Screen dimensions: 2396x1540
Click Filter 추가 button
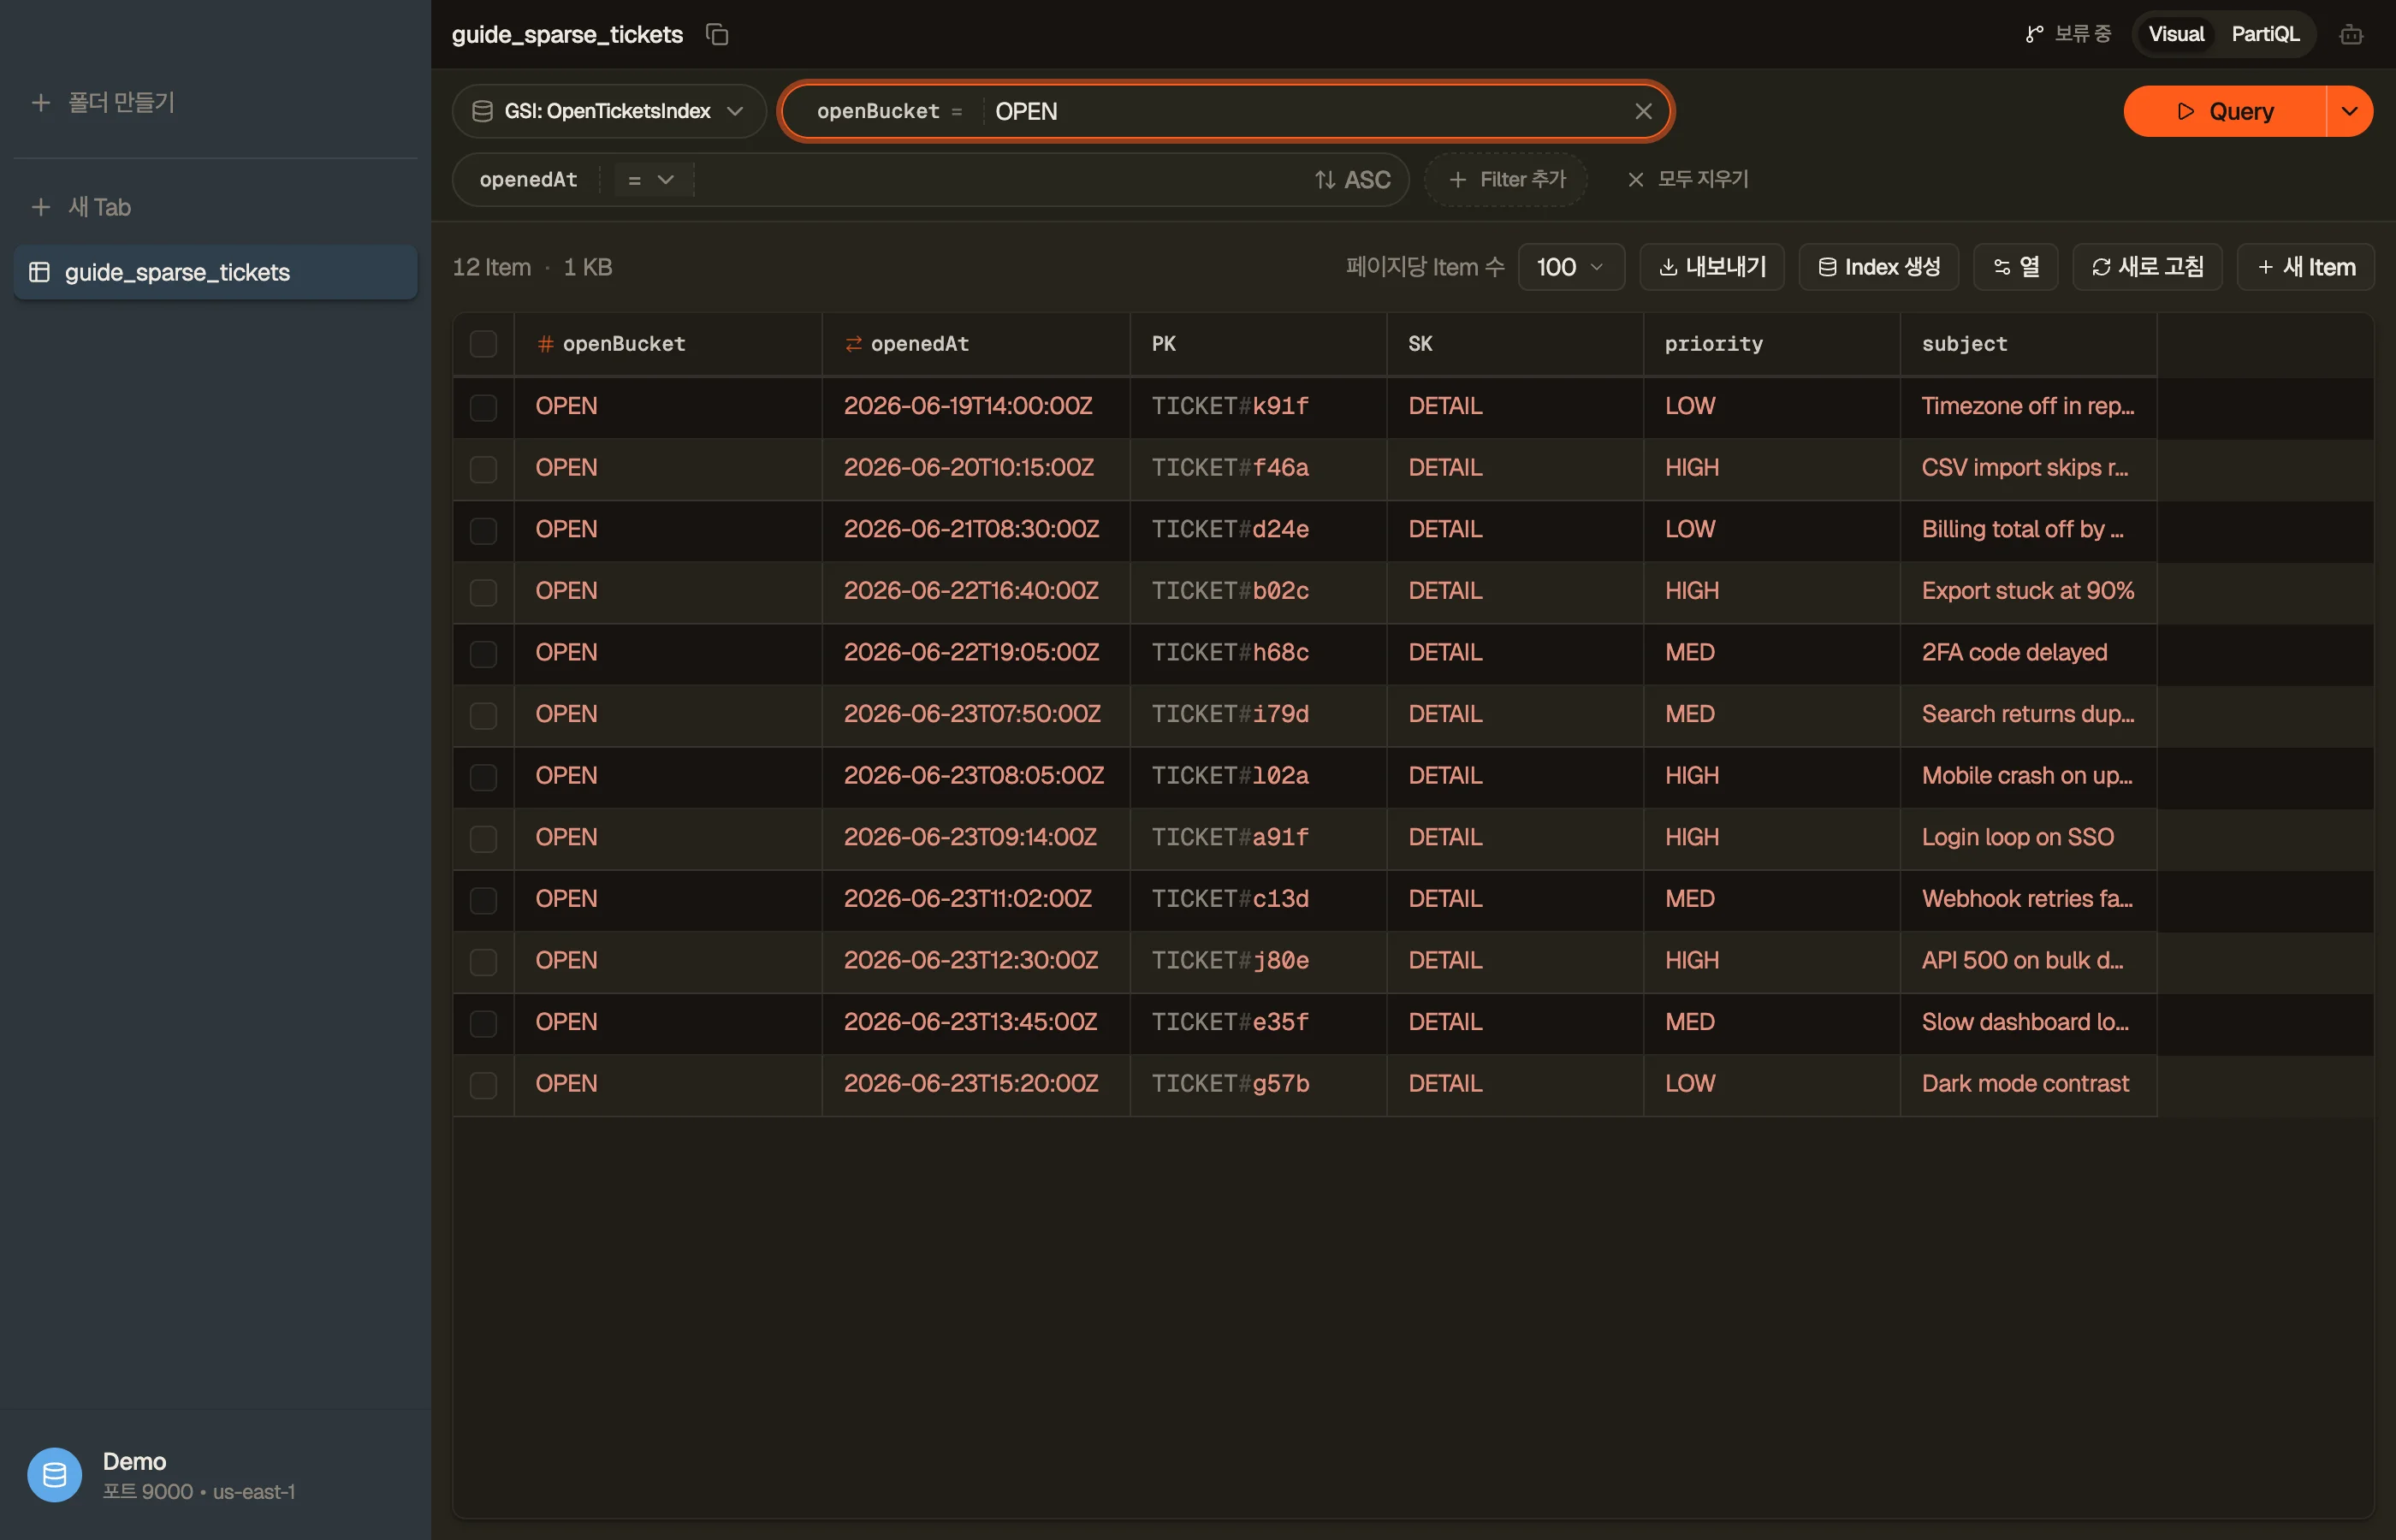(x=1506, y=180)
